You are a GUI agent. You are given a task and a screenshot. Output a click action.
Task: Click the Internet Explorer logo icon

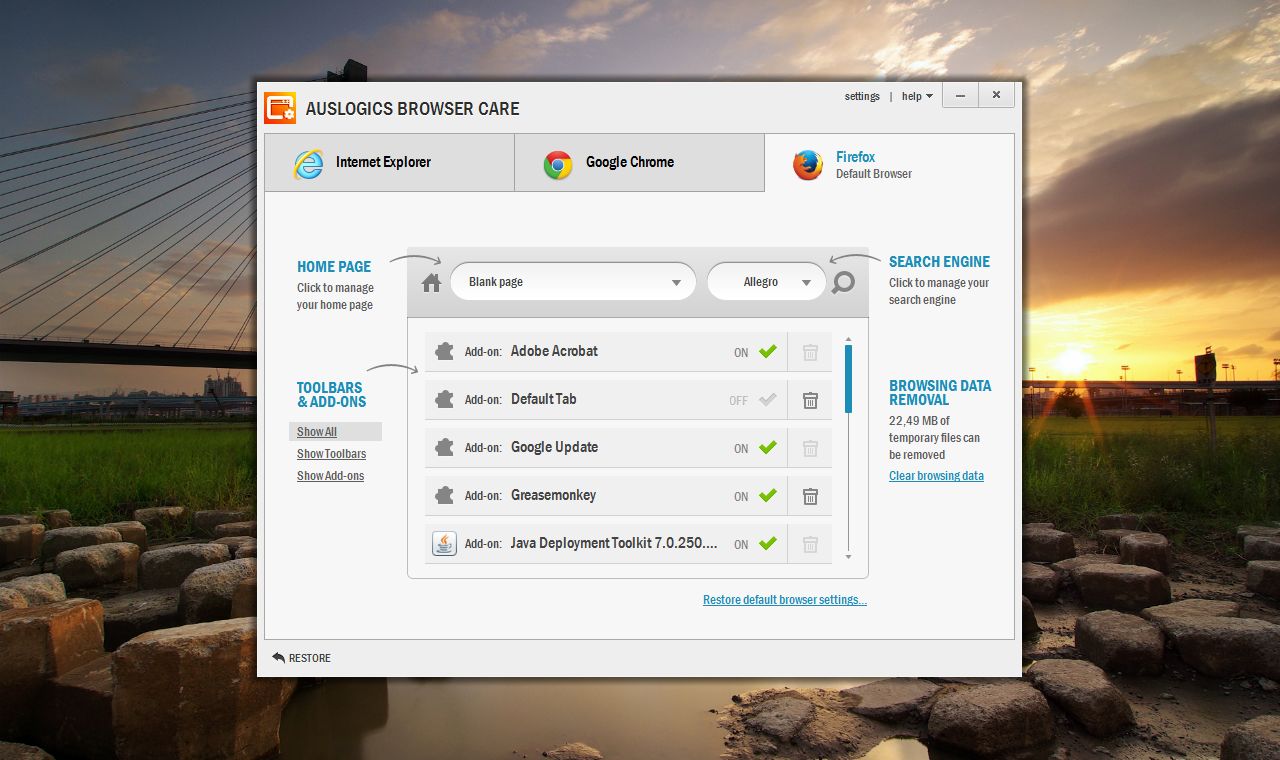coord(308,164)
